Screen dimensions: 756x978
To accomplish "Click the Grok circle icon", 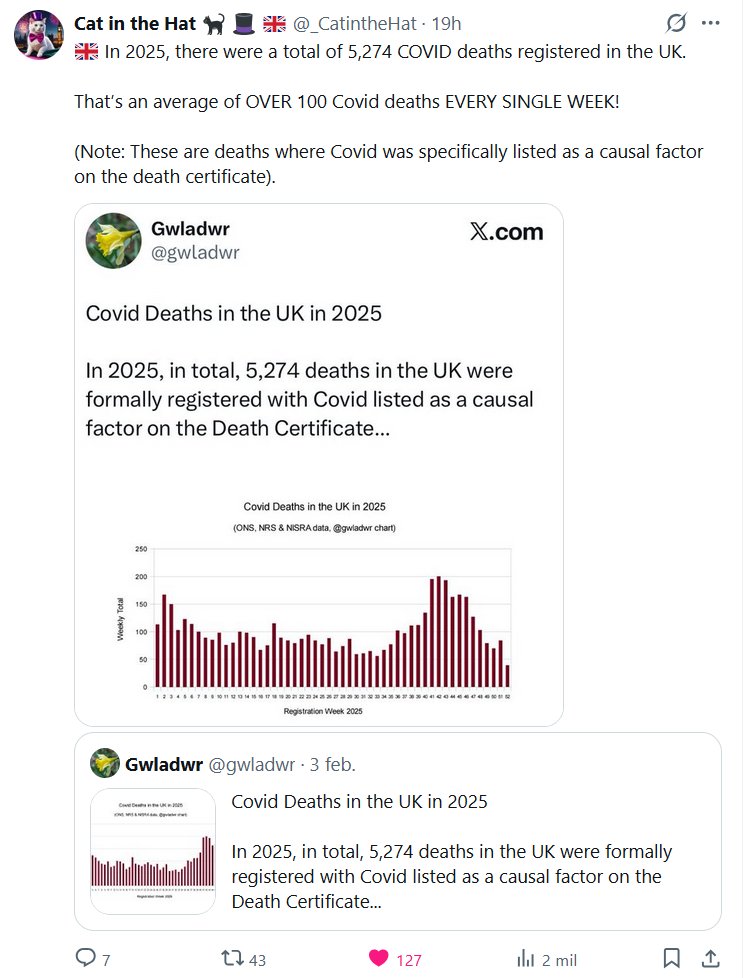I will pyautogui.click(x=675, y=23).
